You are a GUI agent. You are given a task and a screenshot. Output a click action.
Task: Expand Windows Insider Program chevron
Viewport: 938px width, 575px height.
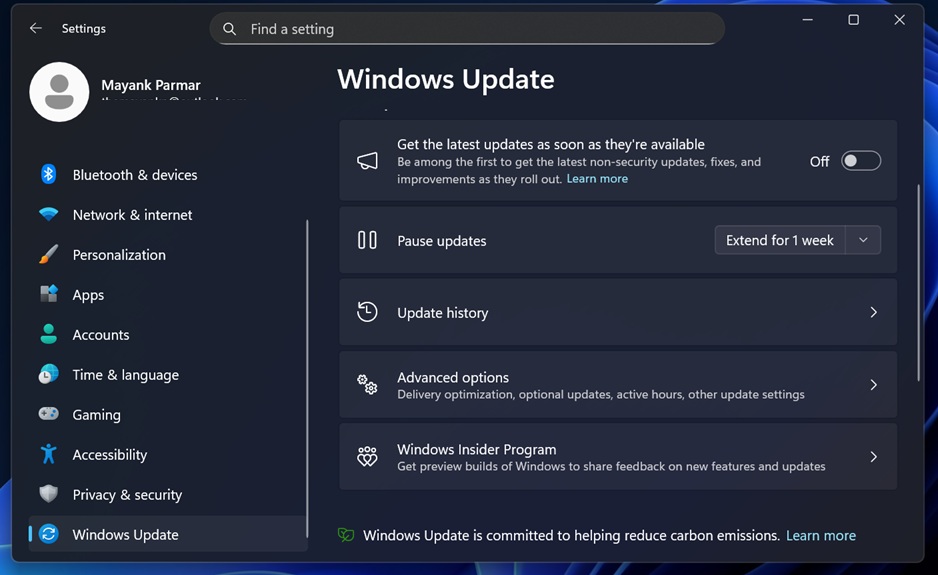click(873, 457)
